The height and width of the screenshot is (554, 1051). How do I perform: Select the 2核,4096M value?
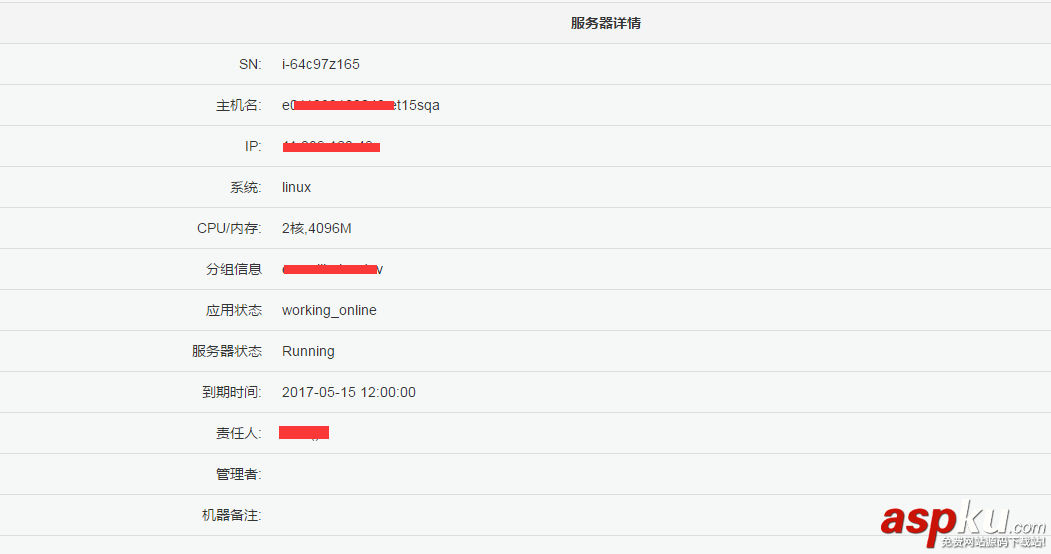316,228
